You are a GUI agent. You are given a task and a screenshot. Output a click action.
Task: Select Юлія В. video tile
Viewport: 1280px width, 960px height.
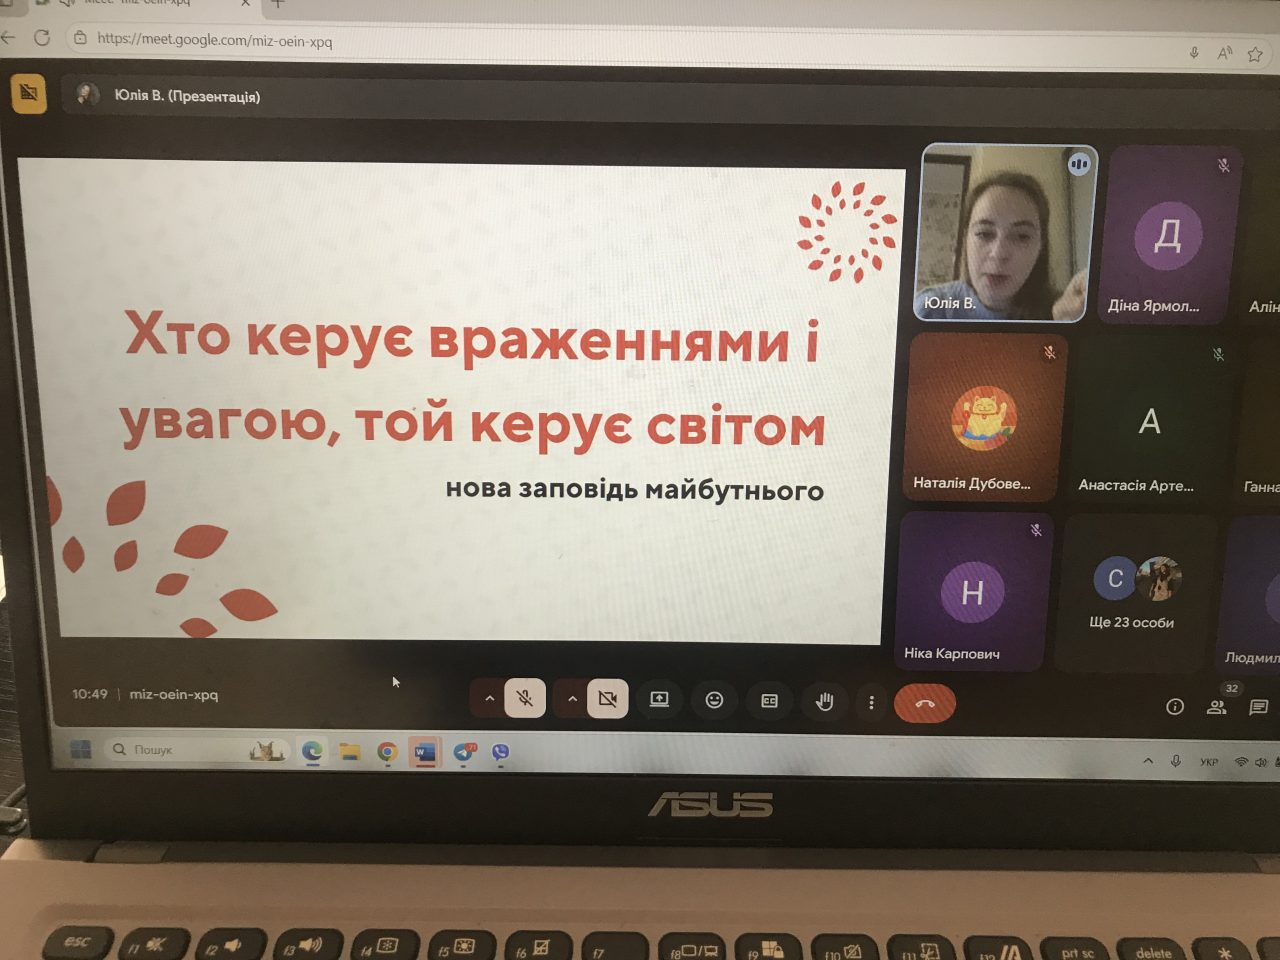click(x=1004, y=232)
